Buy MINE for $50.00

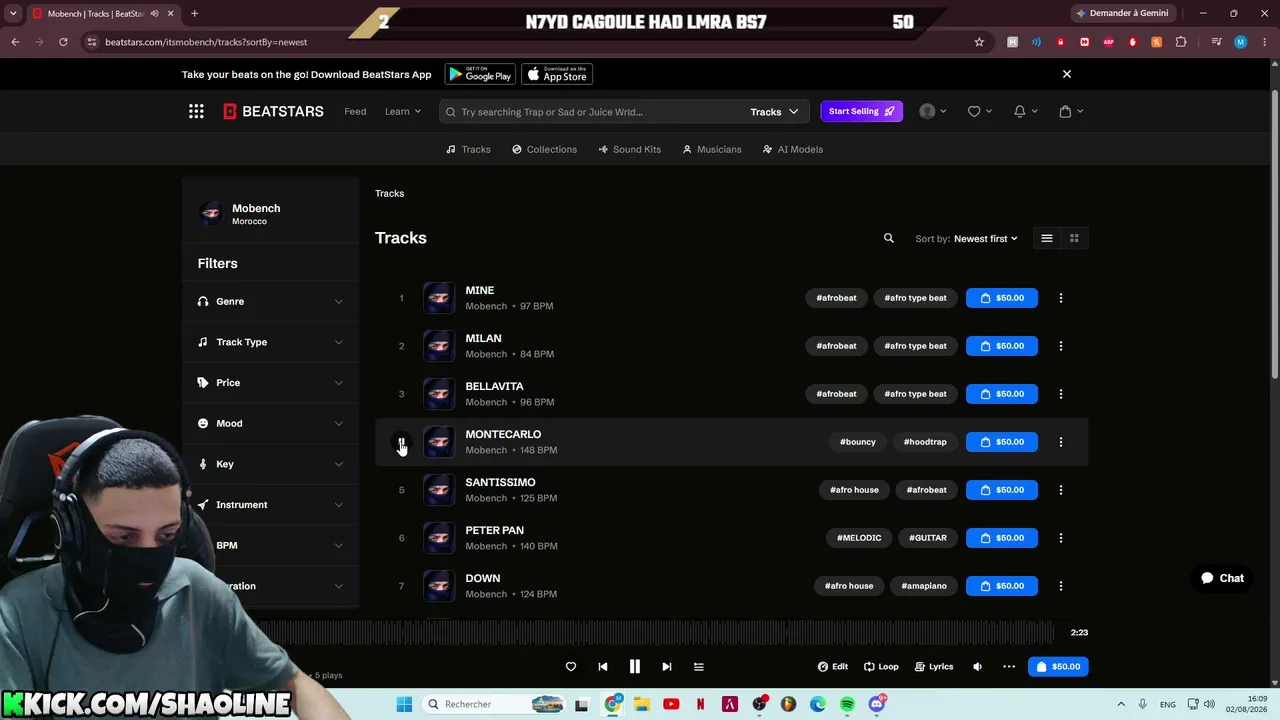[1002, 298]
